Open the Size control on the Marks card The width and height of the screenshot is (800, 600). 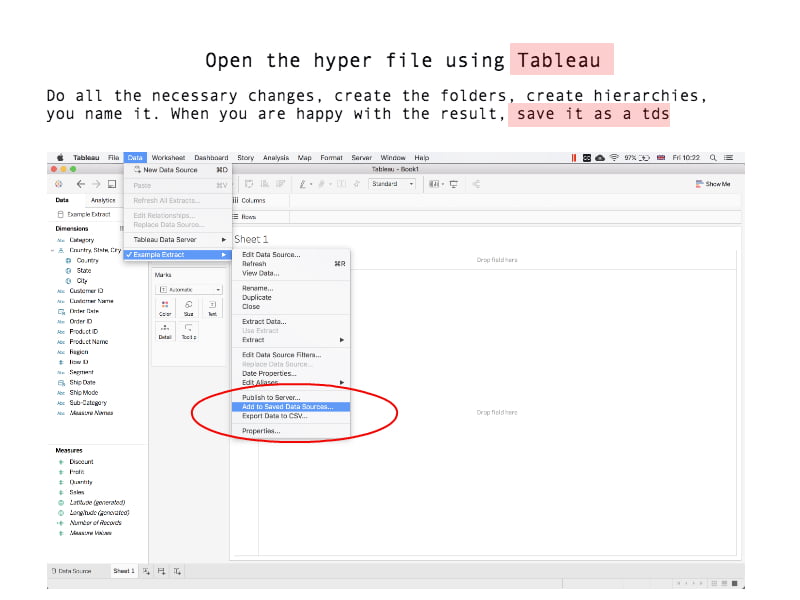[187, 309]
